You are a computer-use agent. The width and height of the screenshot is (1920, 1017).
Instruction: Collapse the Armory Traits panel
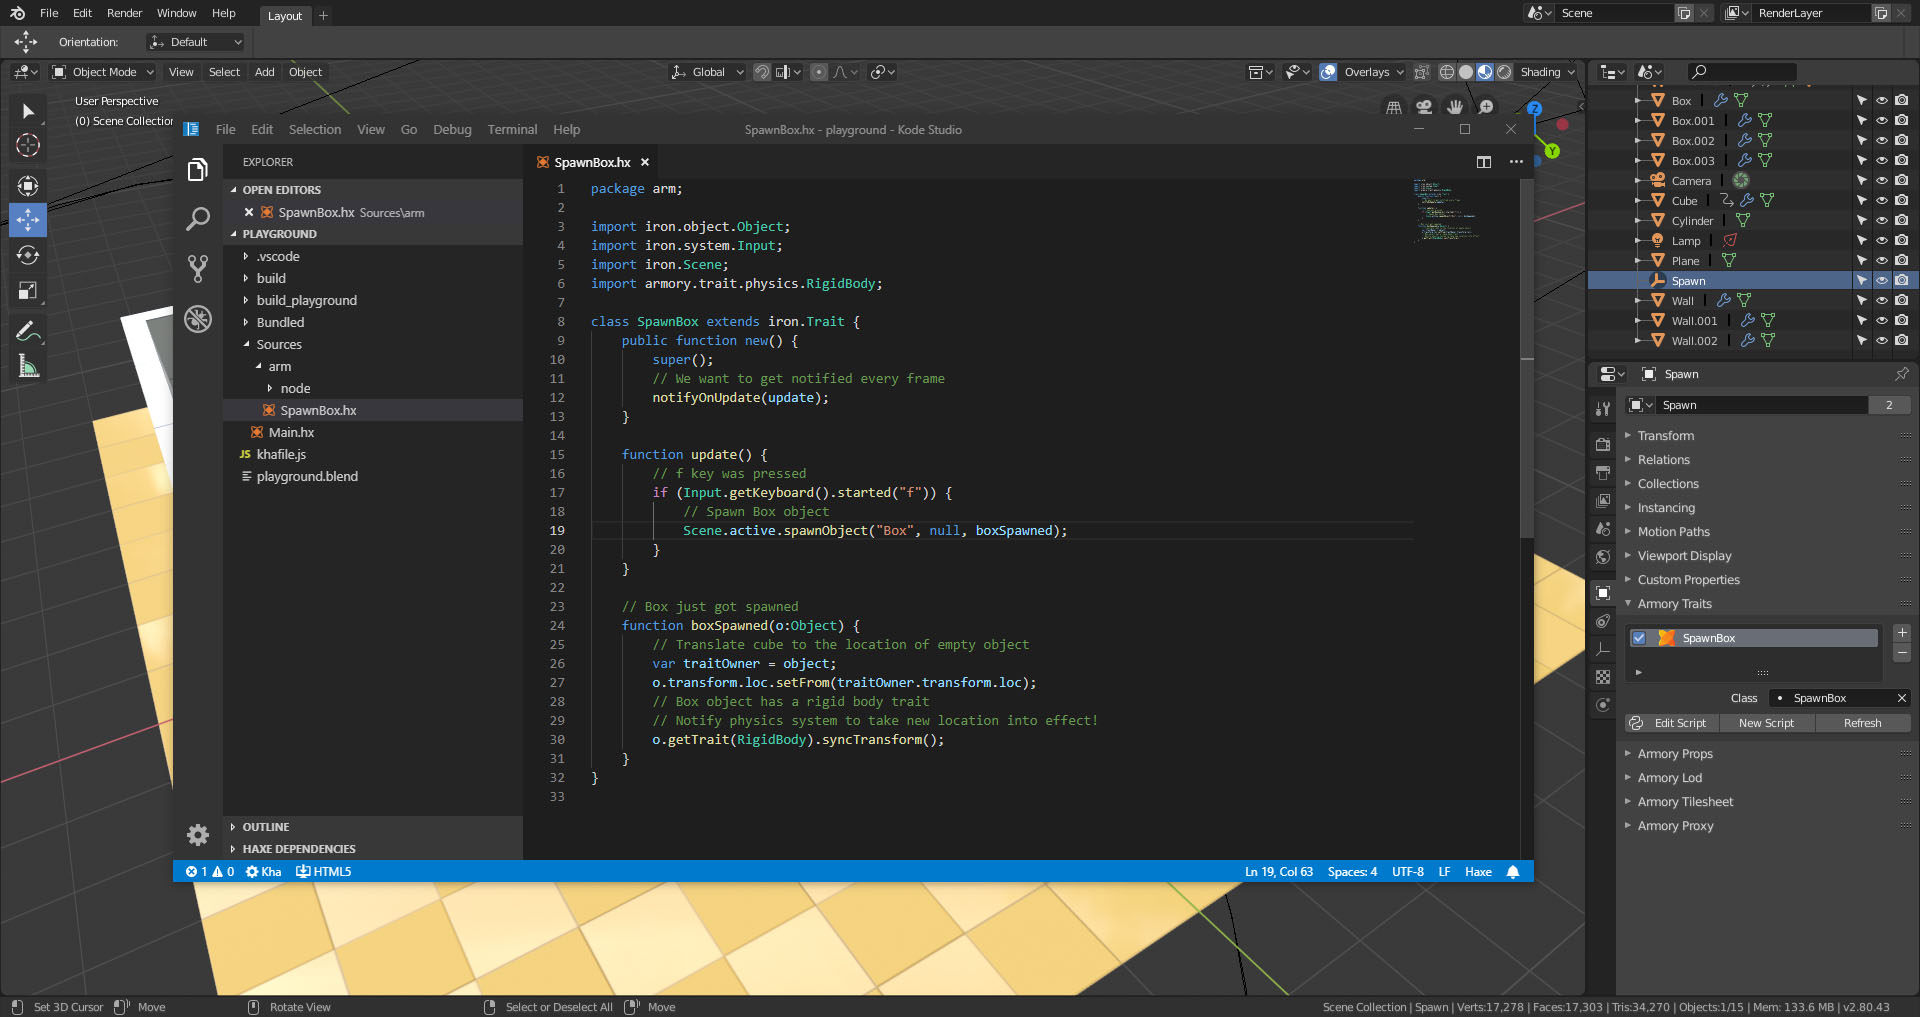[1674, 604]
